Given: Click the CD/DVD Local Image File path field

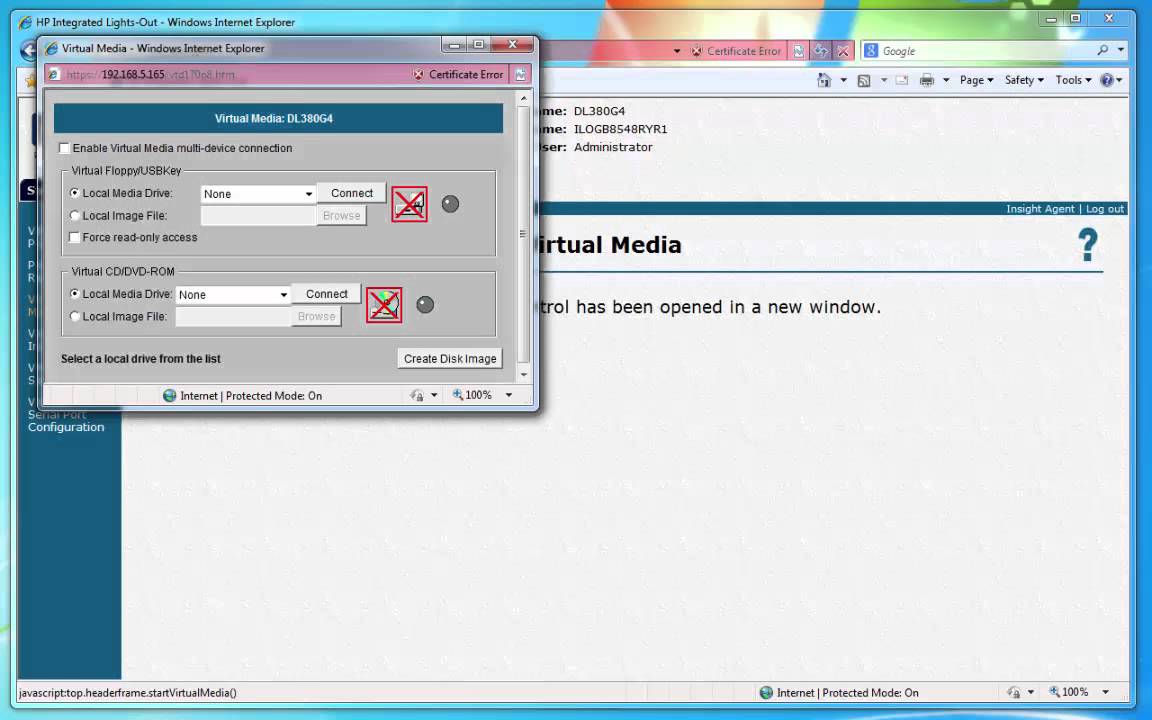Looking at the screenshot, I should [x=233, y=316].
